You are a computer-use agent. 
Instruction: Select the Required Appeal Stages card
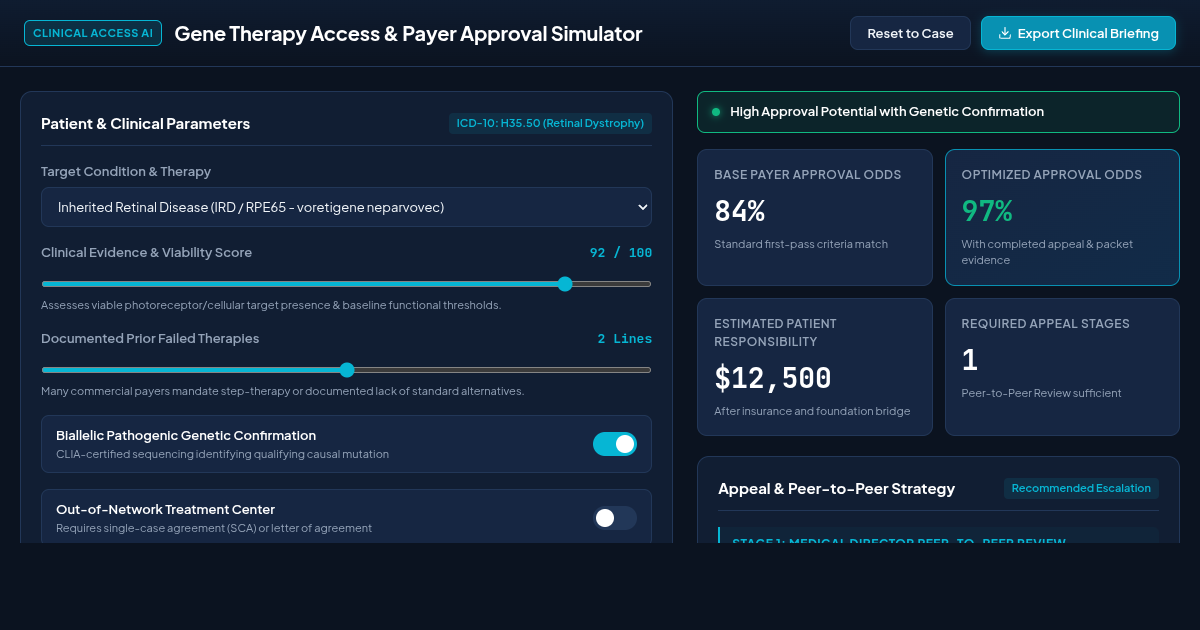(1062, 367)
